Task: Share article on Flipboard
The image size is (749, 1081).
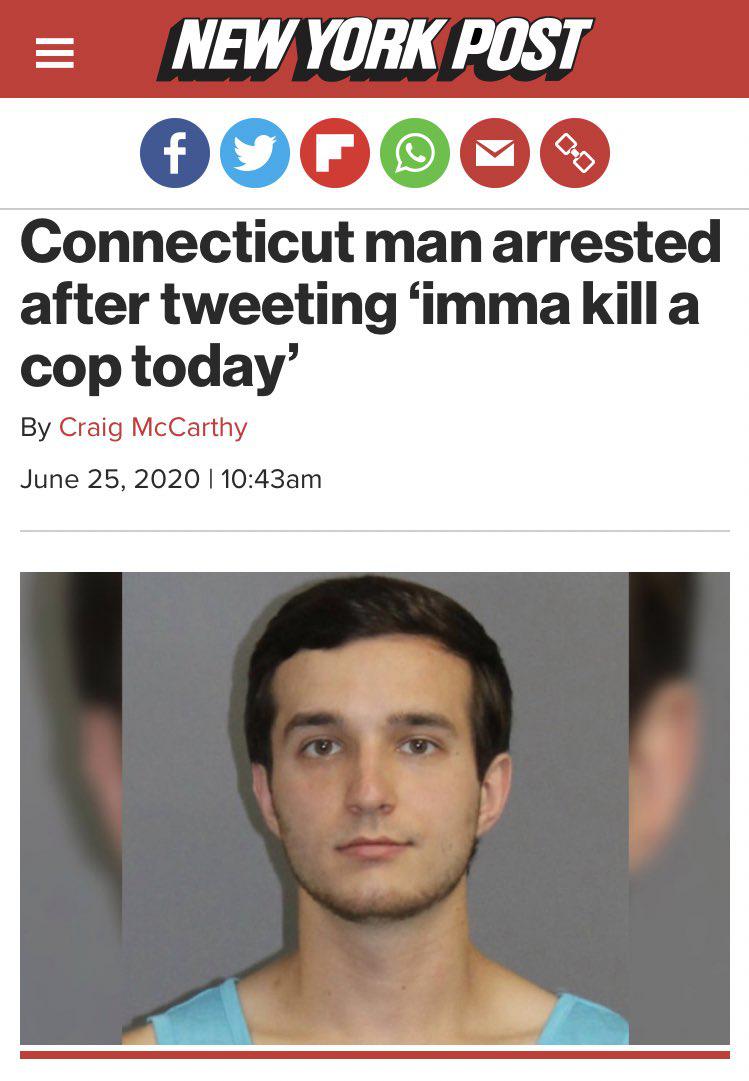Action: (x=335, y=153)
